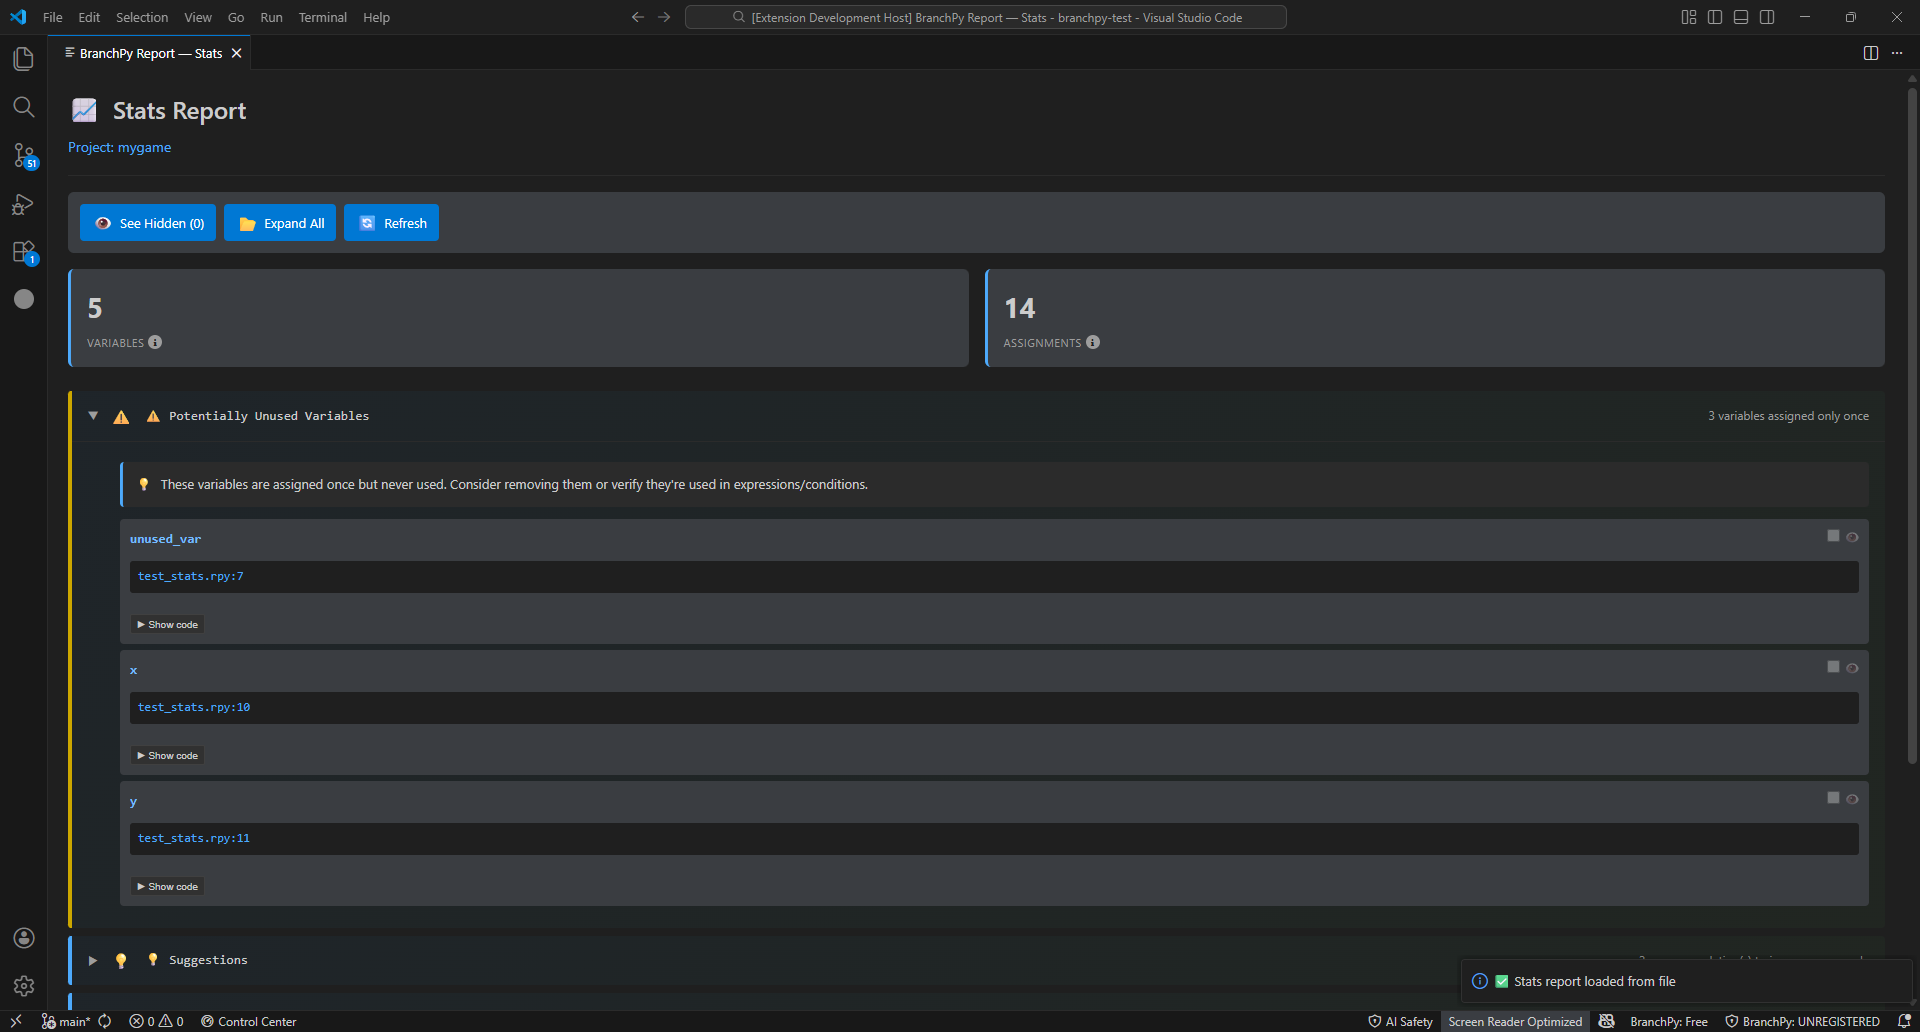This screenshot has width=1920, height=1032.
Task: Open the Run and Debug view
Action: [x=23, y=204]
